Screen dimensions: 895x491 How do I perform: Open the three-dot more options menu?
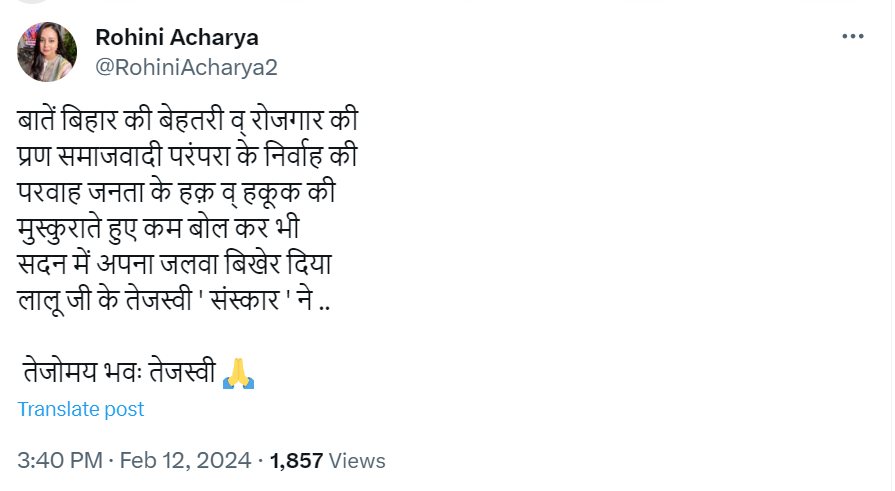pos(852,37)
